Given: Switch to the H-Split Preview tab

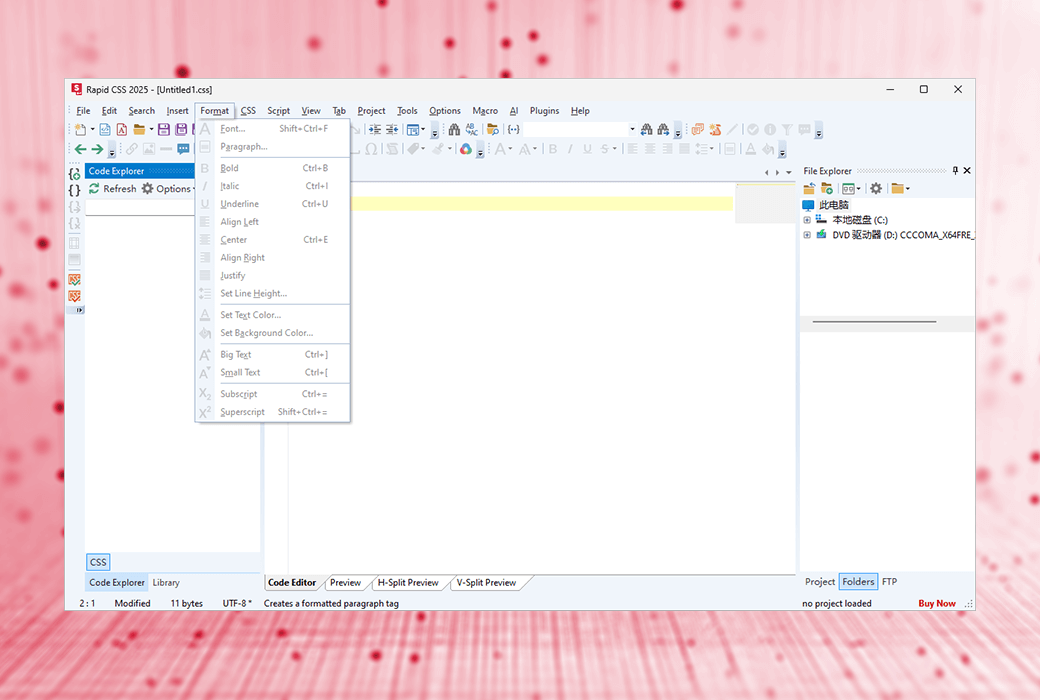Looking at the screenshot, I should click(x=408, y=583).
